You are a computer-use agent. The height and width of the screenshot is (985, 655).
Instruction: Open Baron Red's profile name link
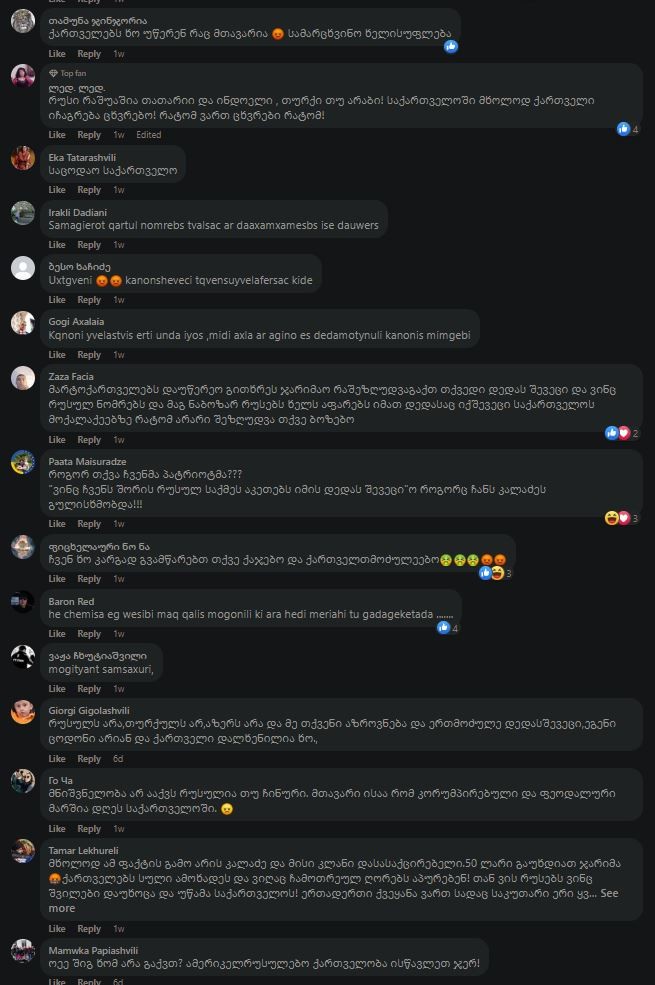pyautogui.click(x=71, y=601)
